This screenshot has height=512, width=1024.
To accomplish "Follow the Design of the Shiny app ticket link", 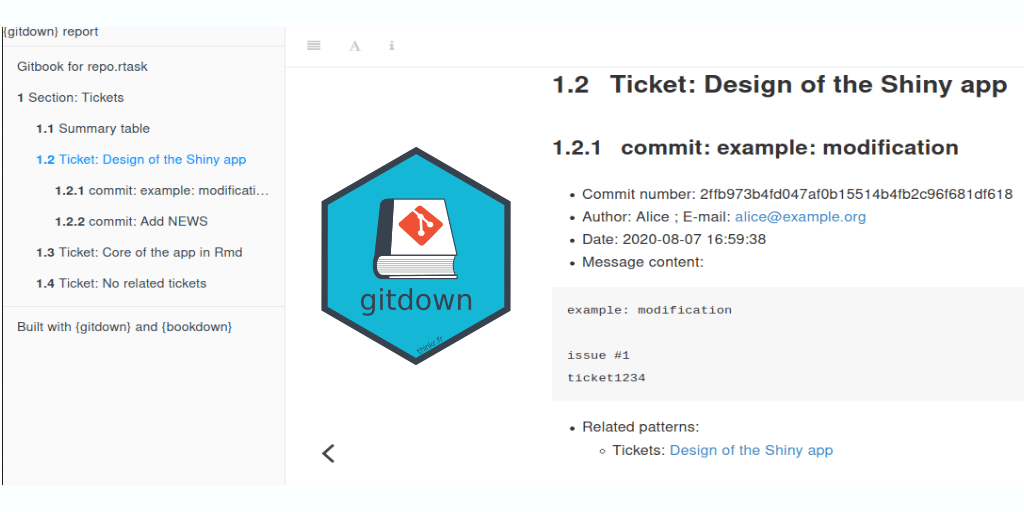I will (x=752, y=450).
